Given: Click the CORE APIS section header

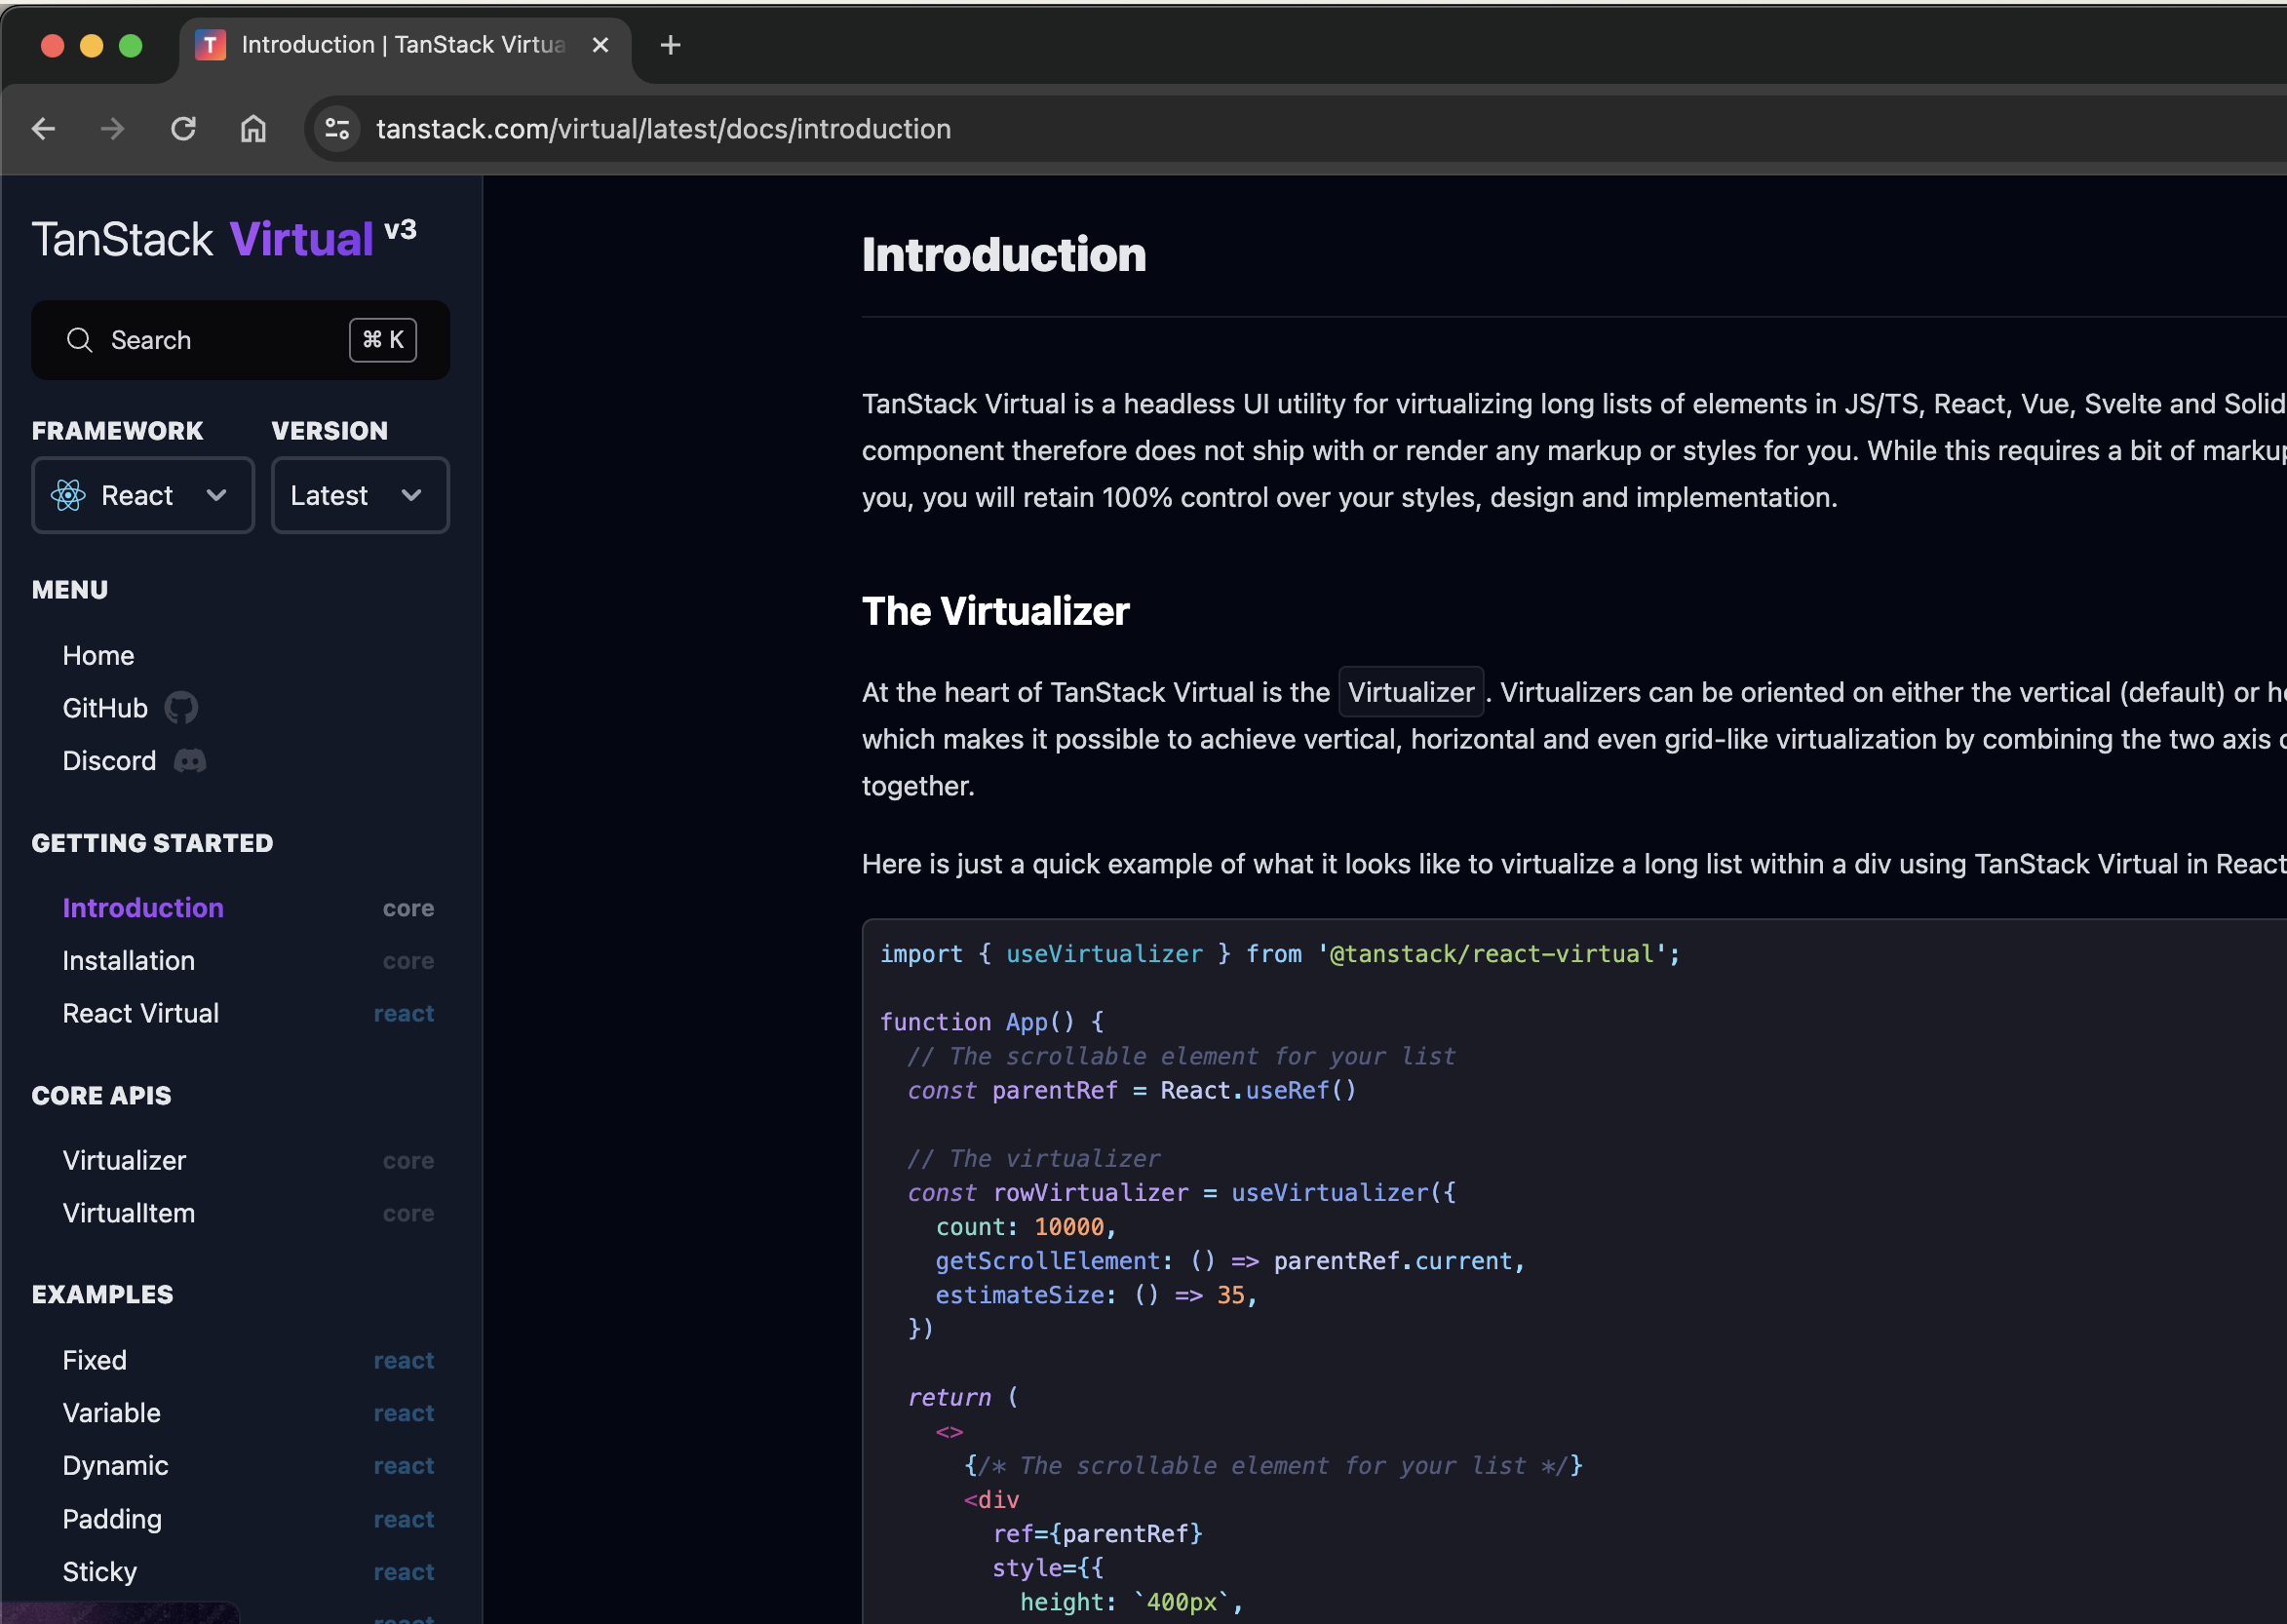Looking at the screenshot, I should point(101,1096).
